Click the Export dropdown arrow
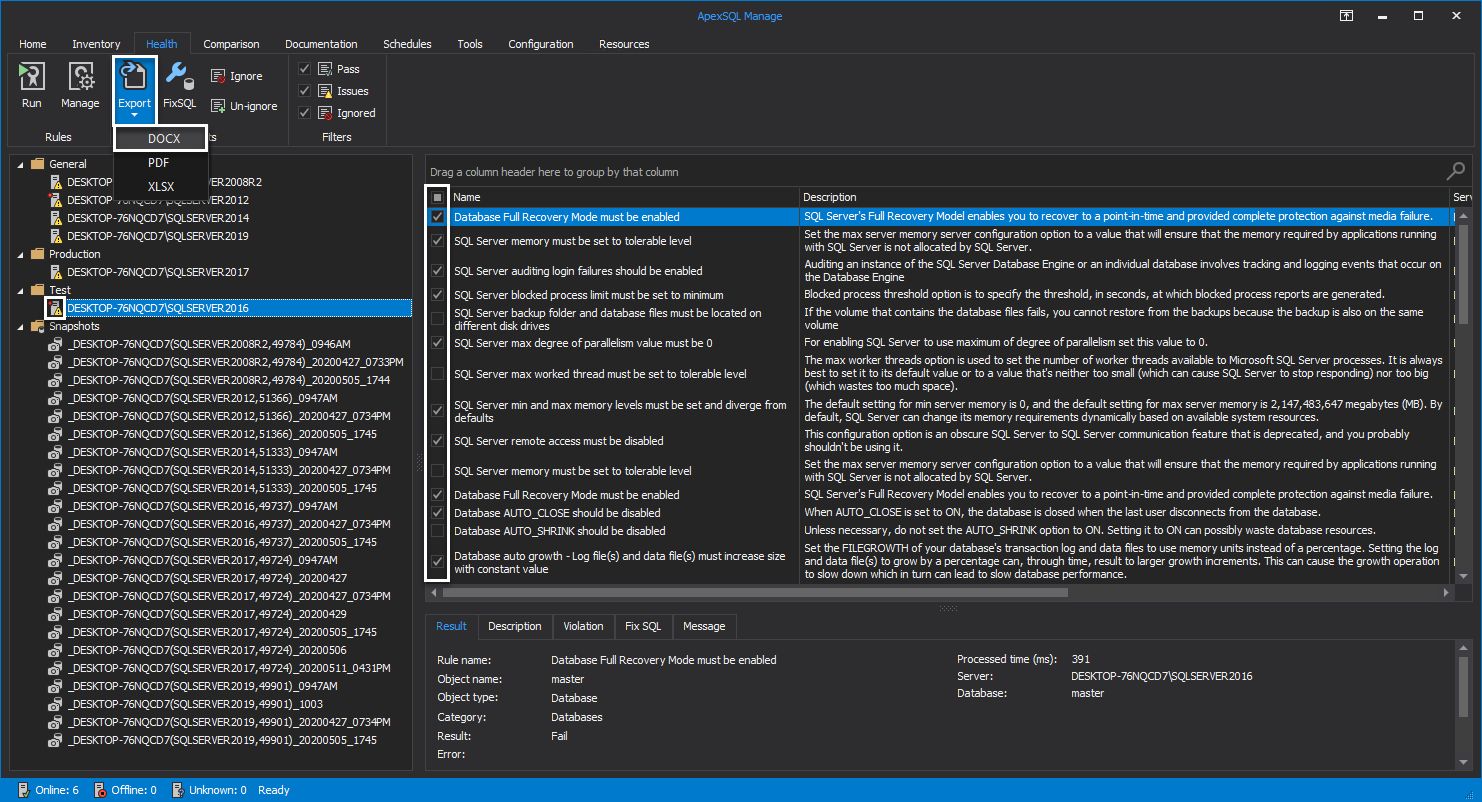Screen dimensions: 1482x802 [134, 115]
